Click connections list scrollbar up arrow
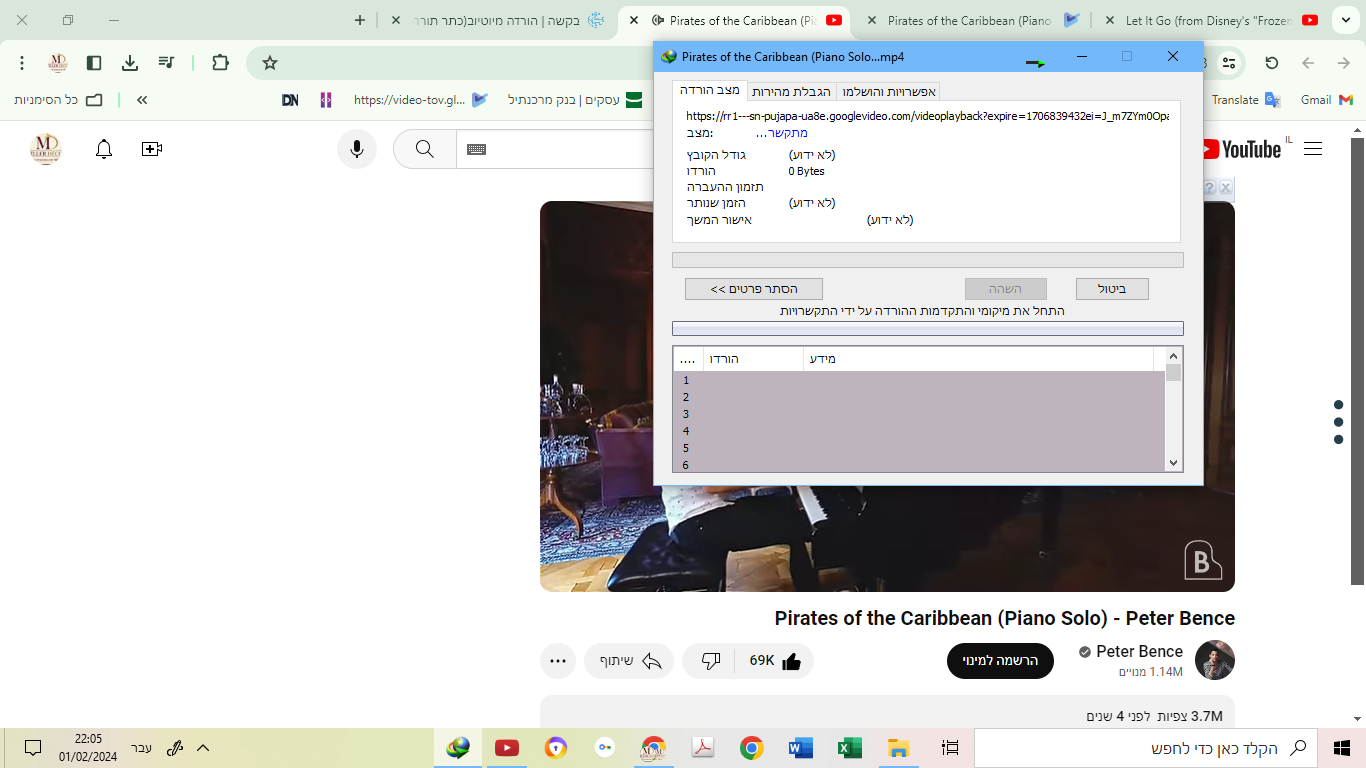The image size is (1366, 768). pyautogui.click(x=1174, y=356)
